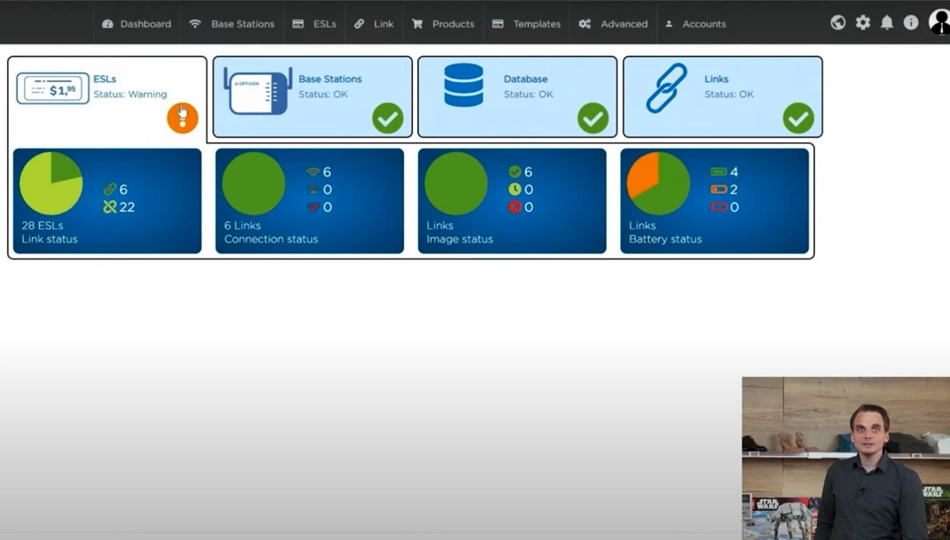Click the orange low battery icon
Screen dimensions: 950x540
719,189
